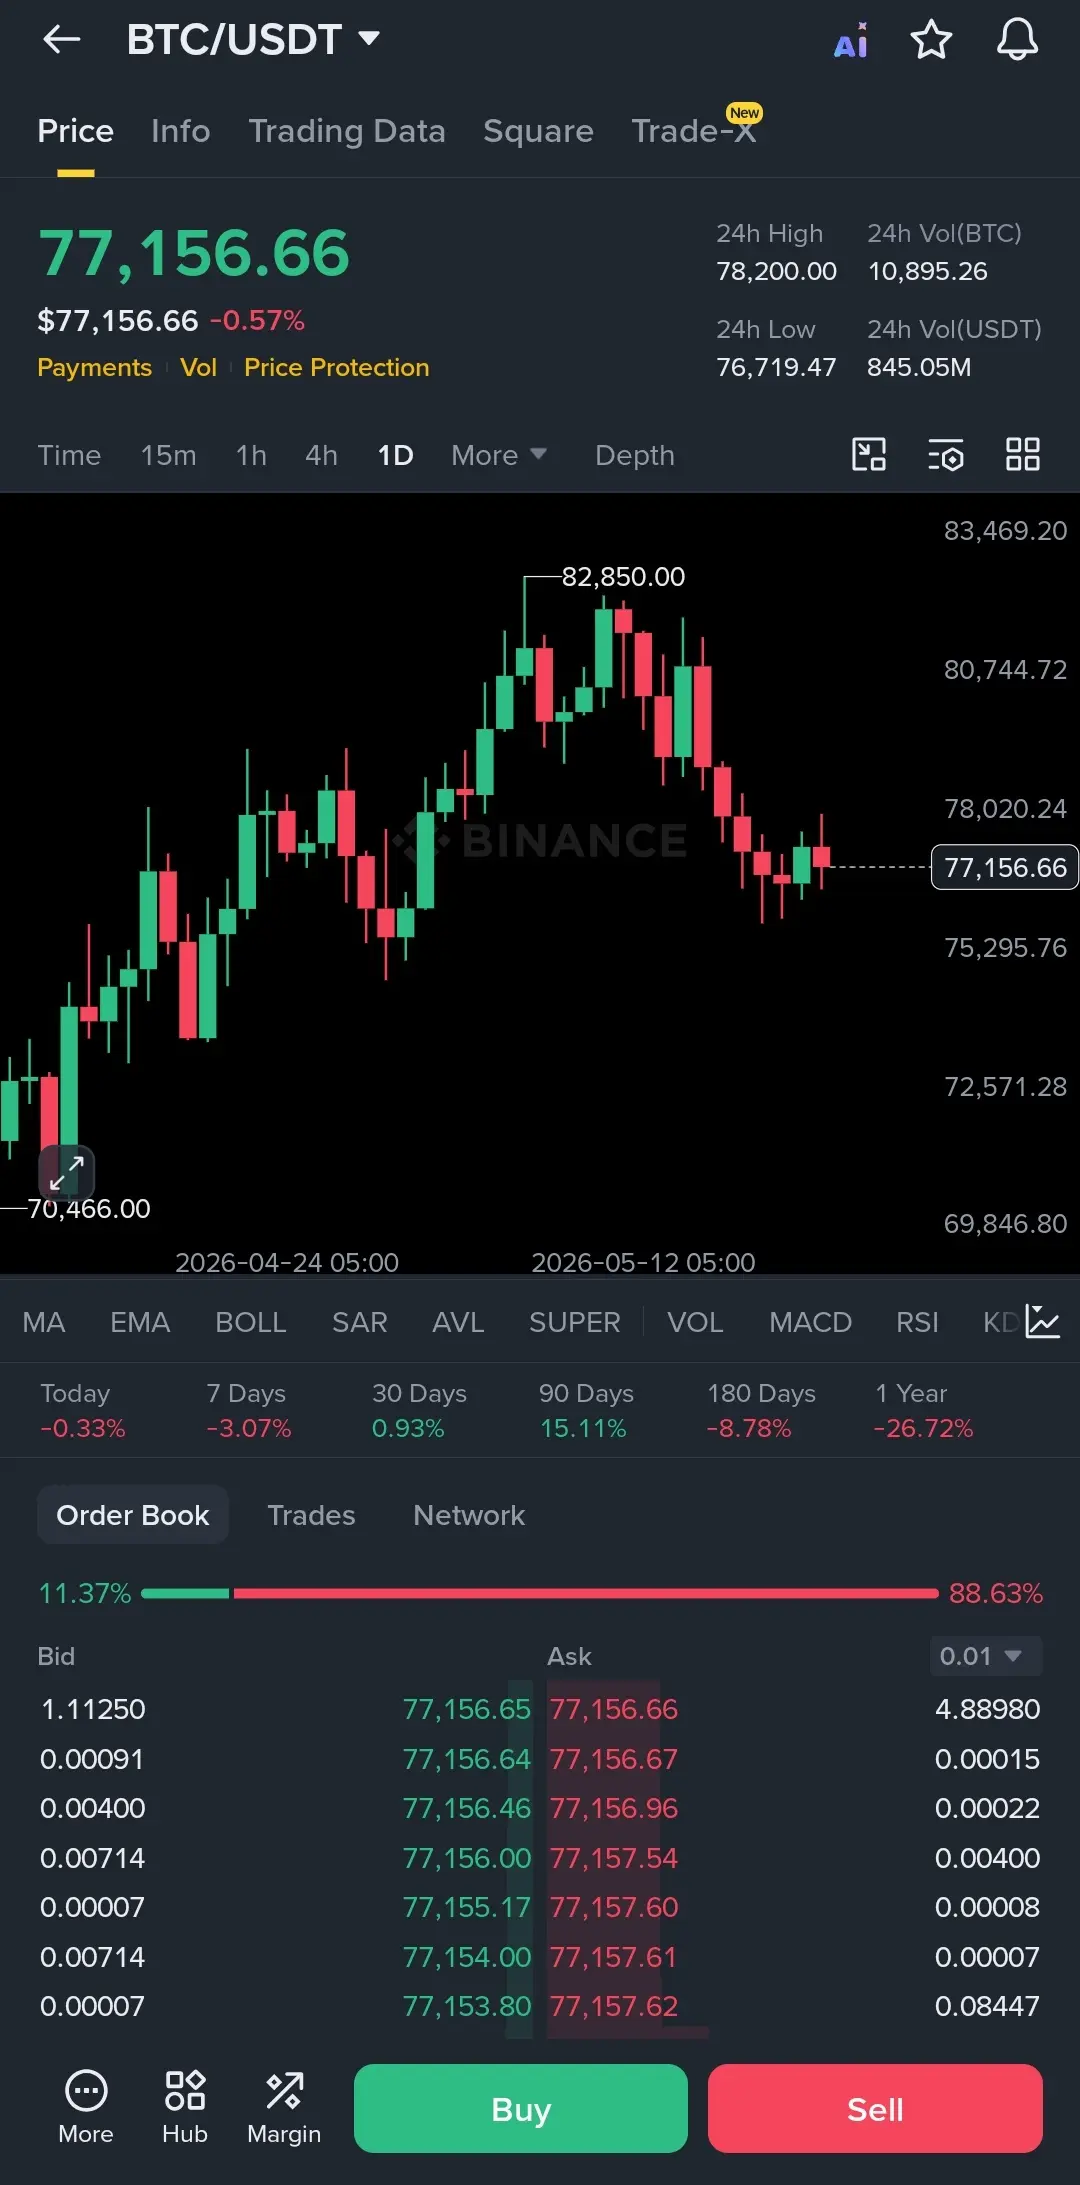
Task: Expand the BTC/USDT pair selector
Action: pos(253,40)
